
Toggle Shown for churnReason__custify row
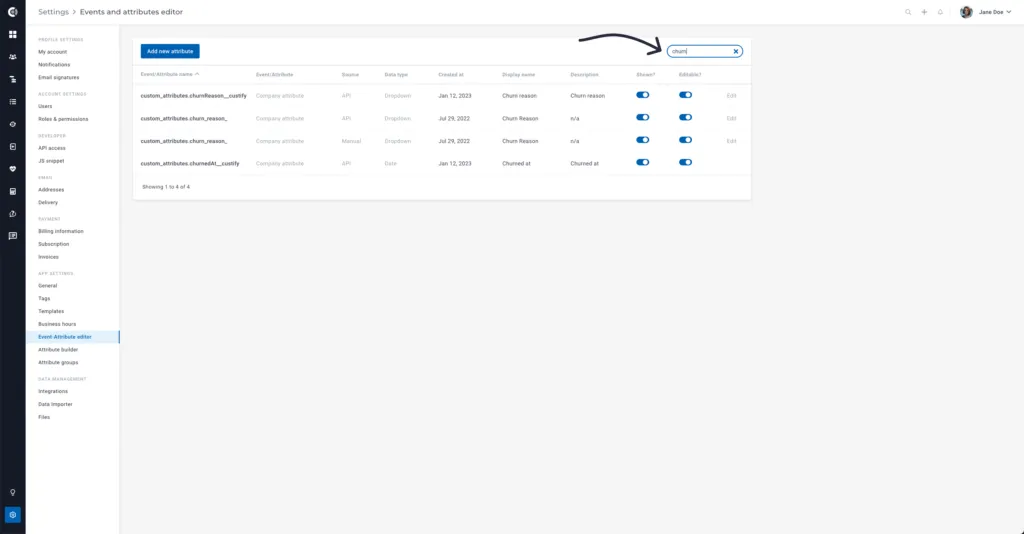pos(643,95)
